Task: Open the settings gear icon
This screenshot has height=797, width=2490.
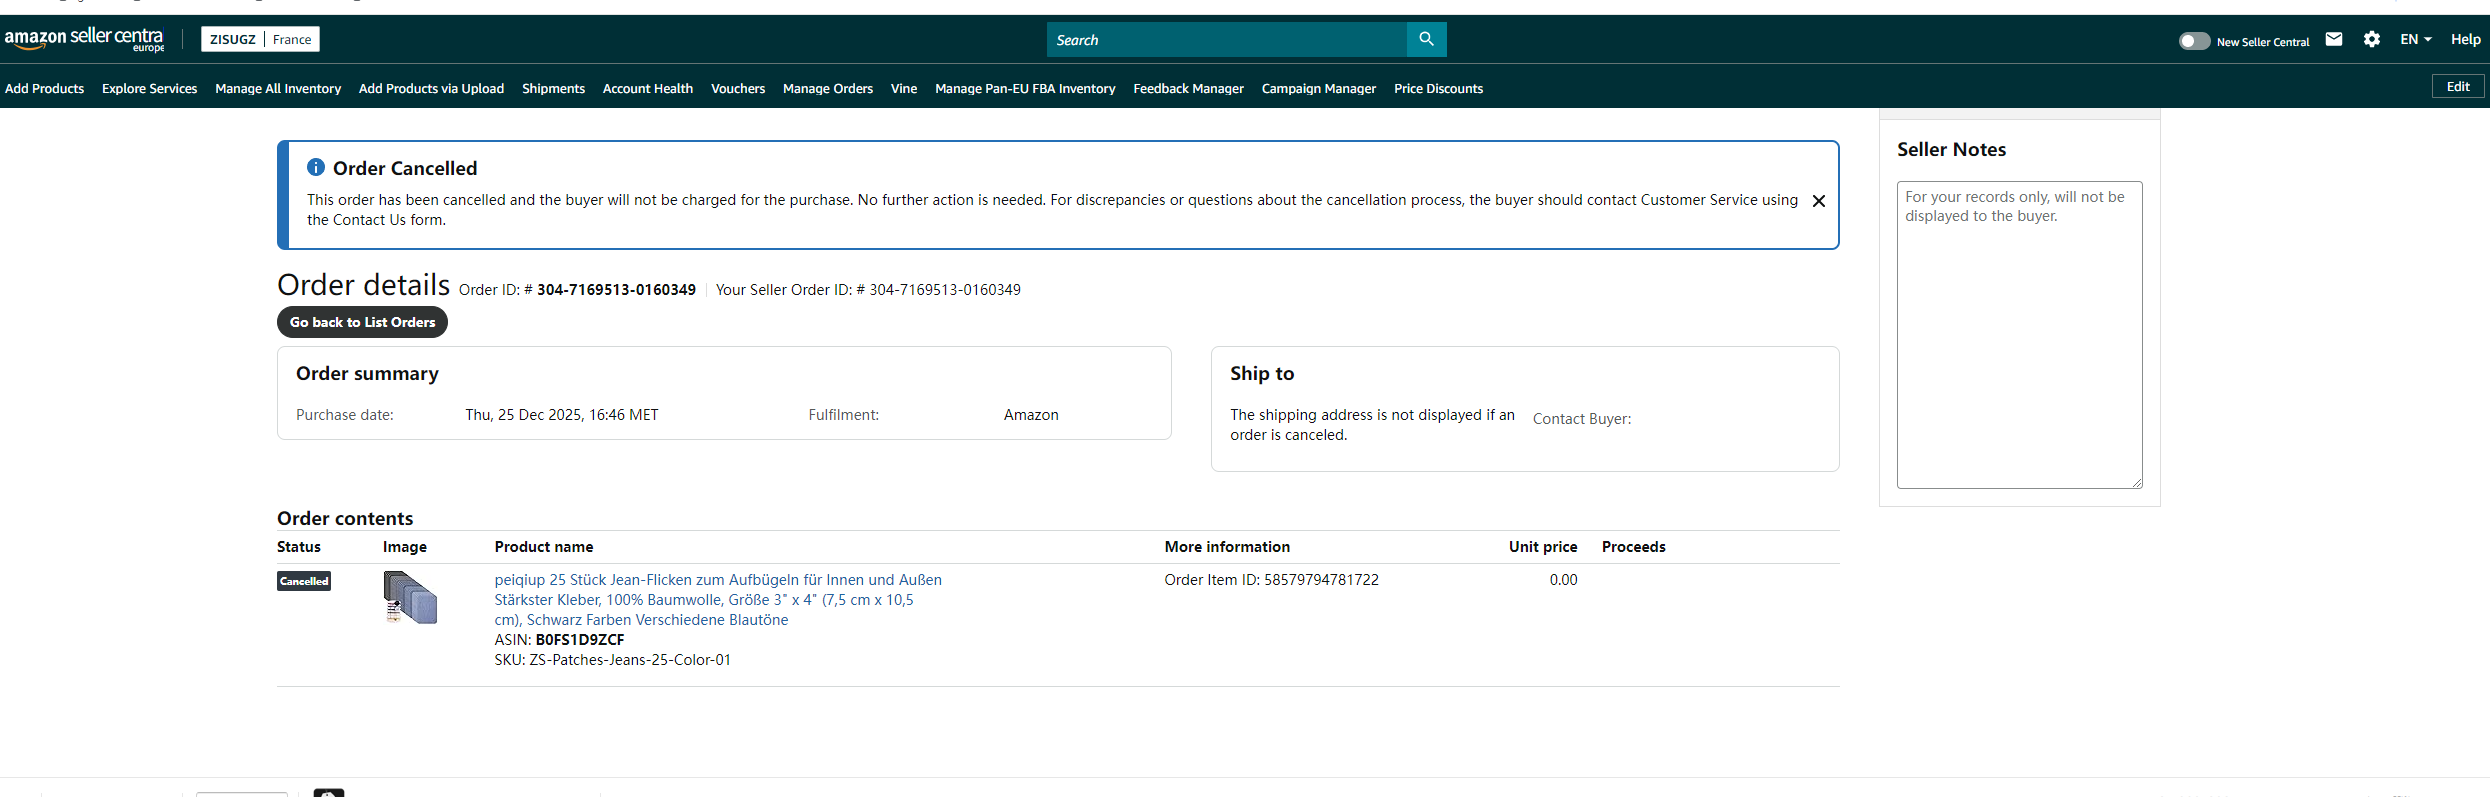Action: pos(2372,39)
